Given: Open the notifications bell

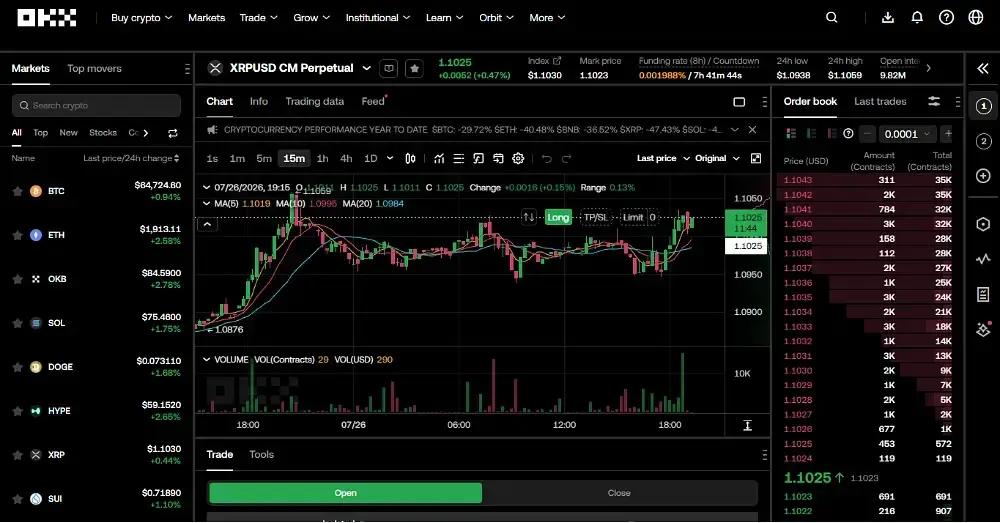Looking at the screenshot, I should 917,18.
